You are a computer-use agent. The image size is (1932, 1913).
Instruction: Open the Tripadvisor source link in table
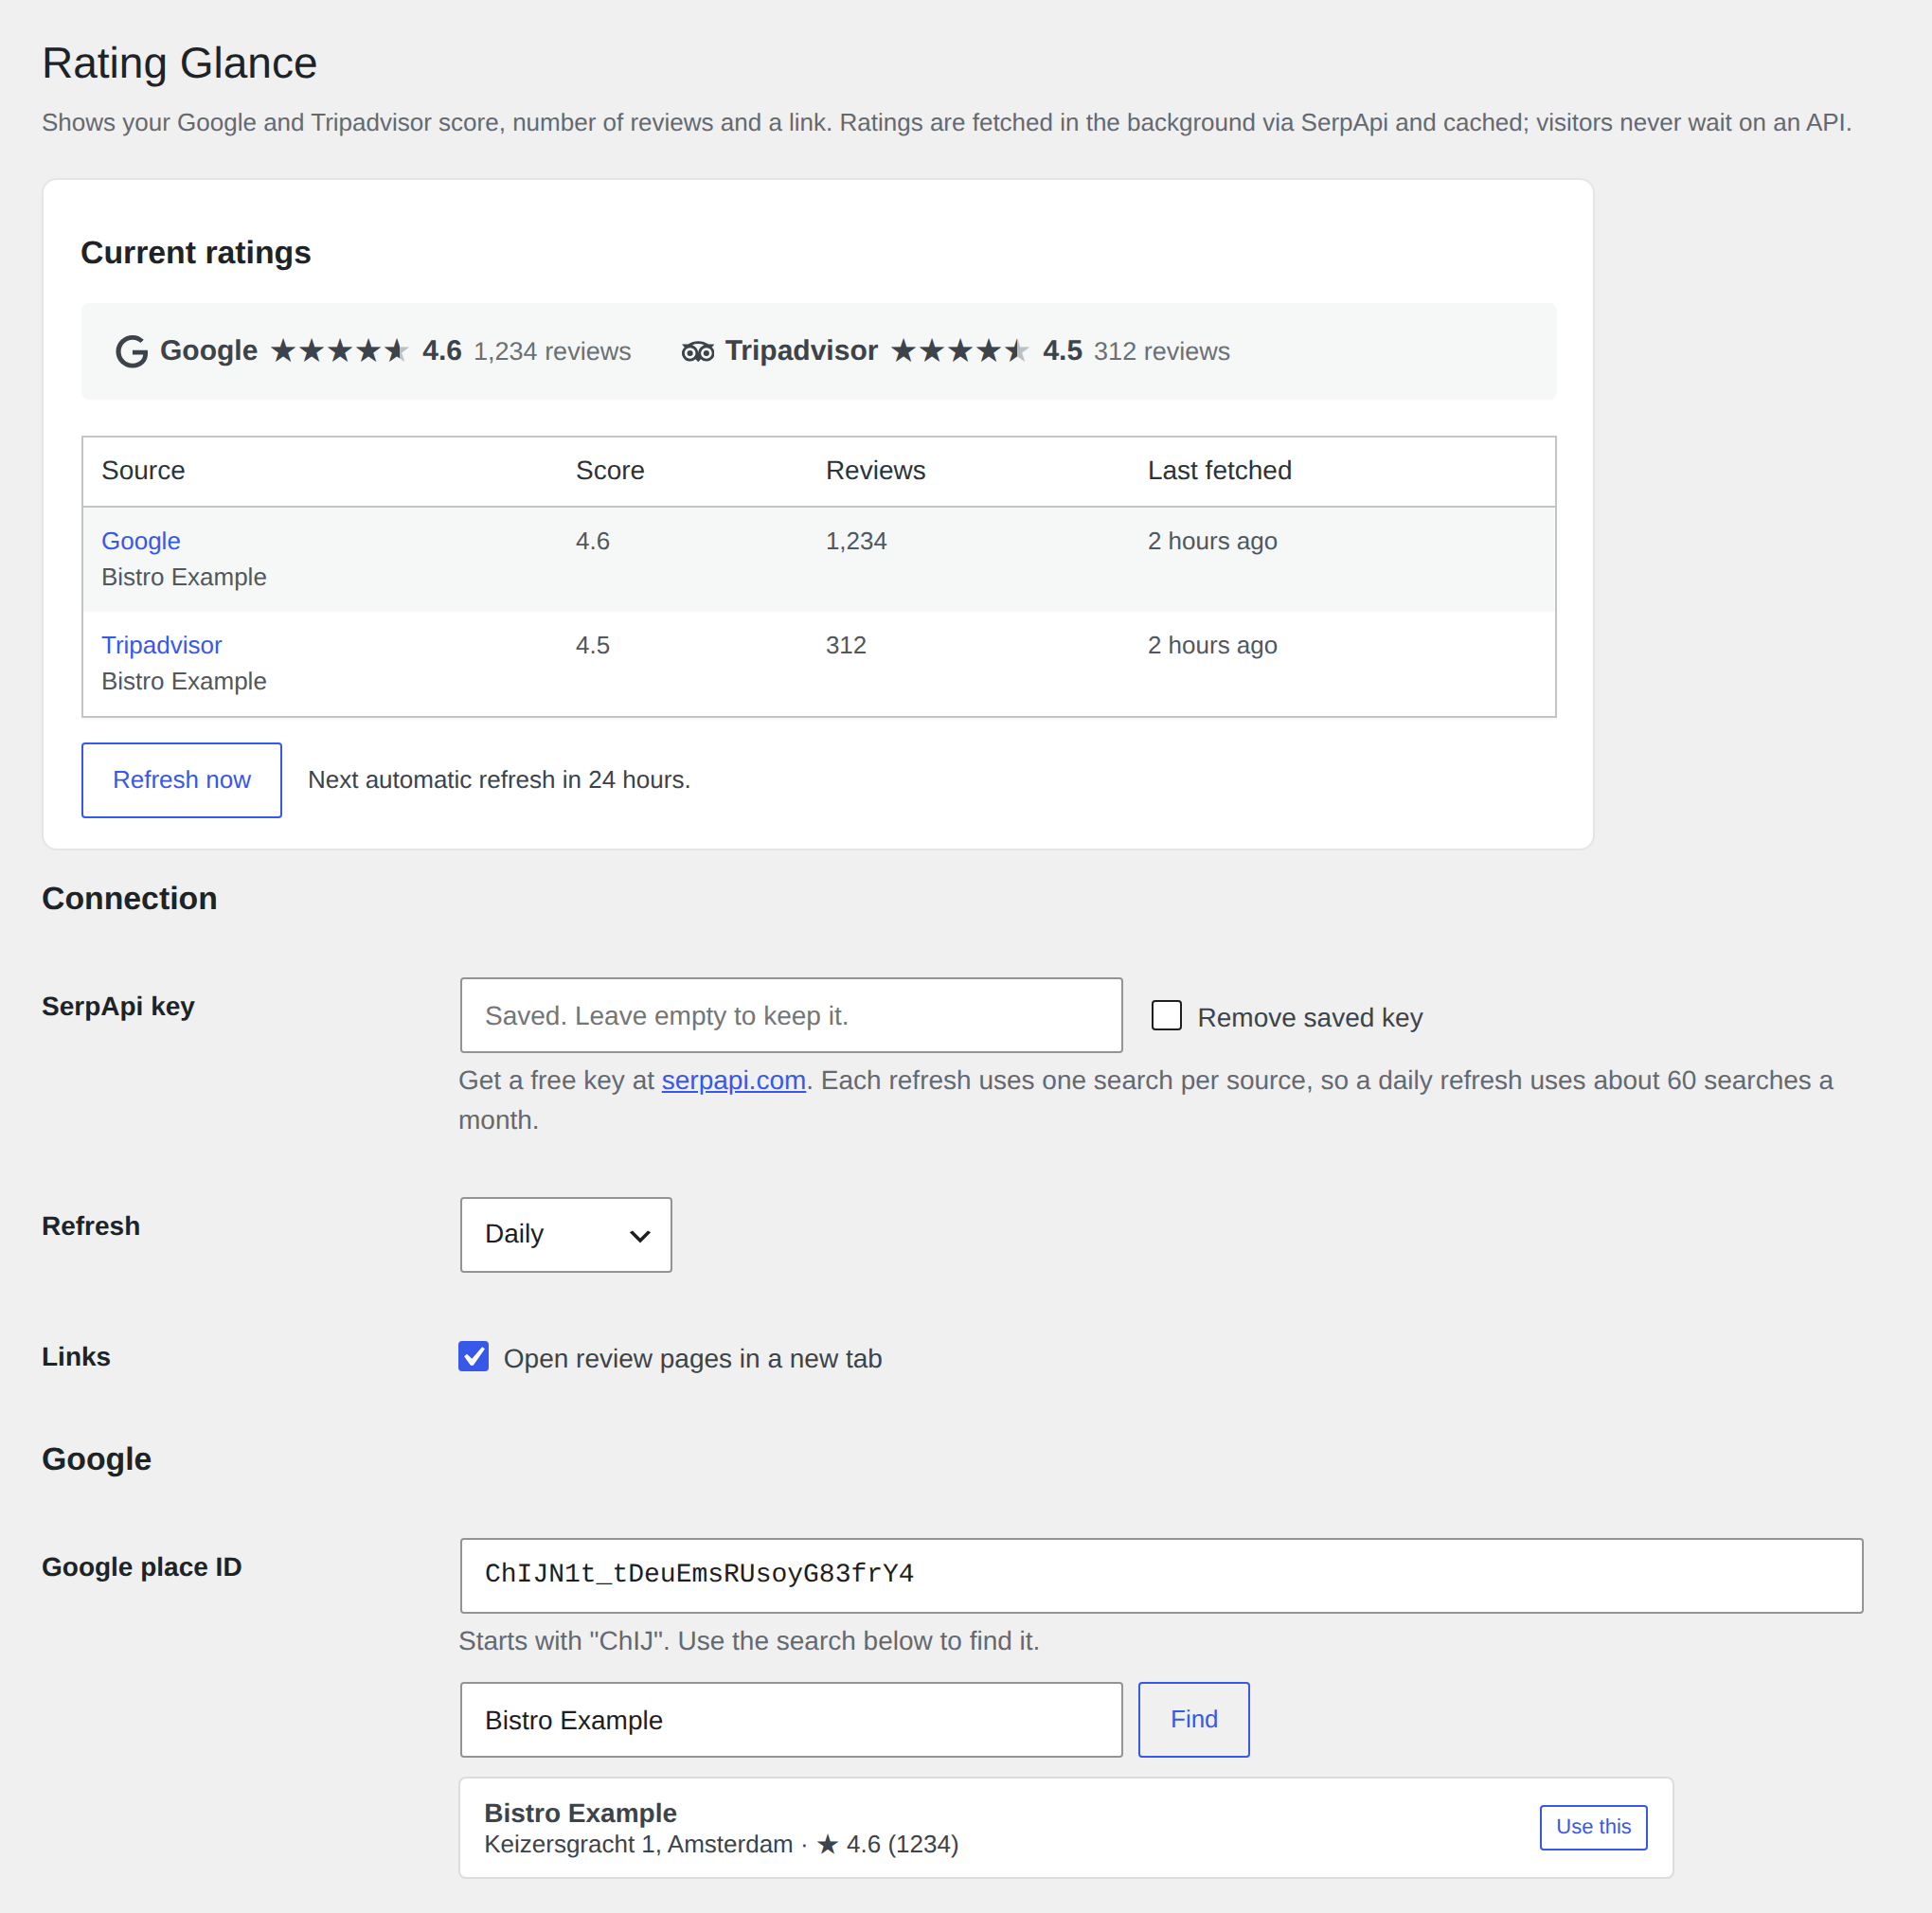coord(161,645)
